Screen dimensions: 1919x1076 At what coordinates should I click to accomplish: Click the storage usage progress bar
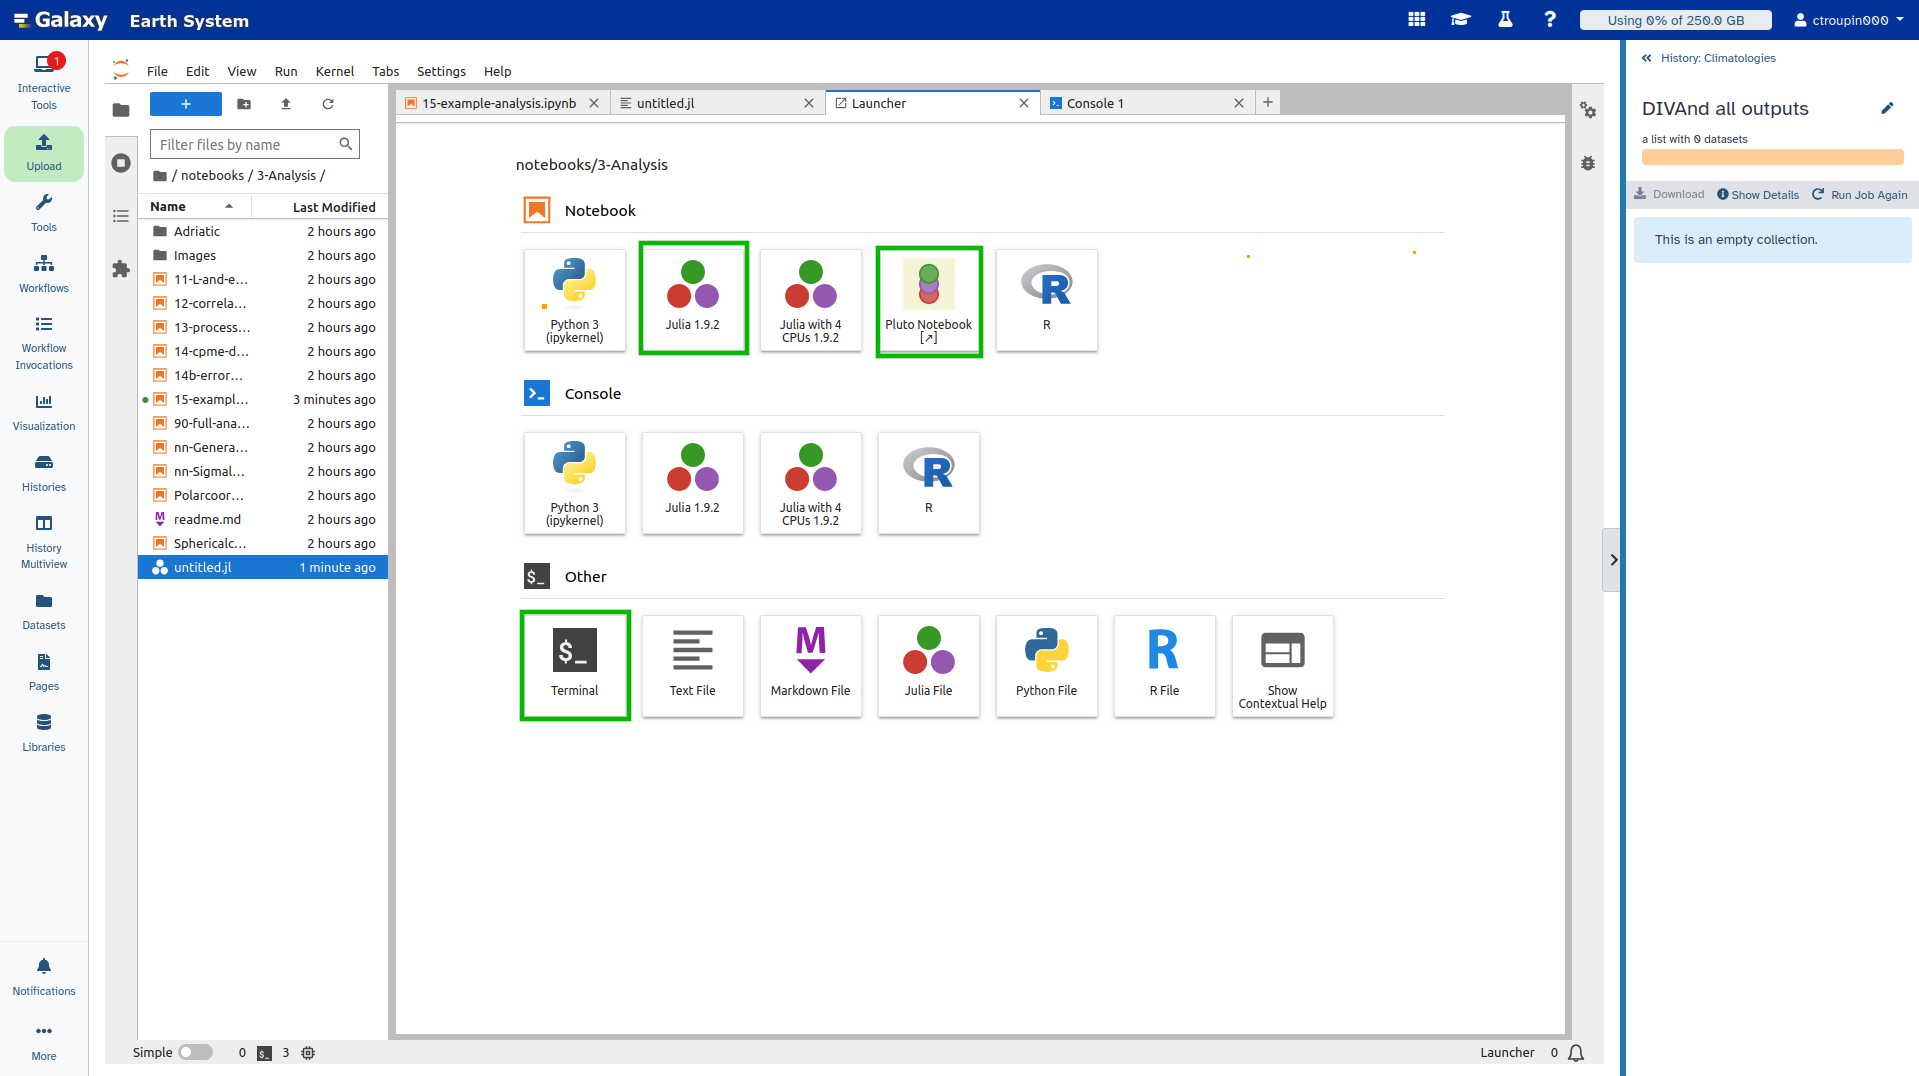coord(1675,20)
